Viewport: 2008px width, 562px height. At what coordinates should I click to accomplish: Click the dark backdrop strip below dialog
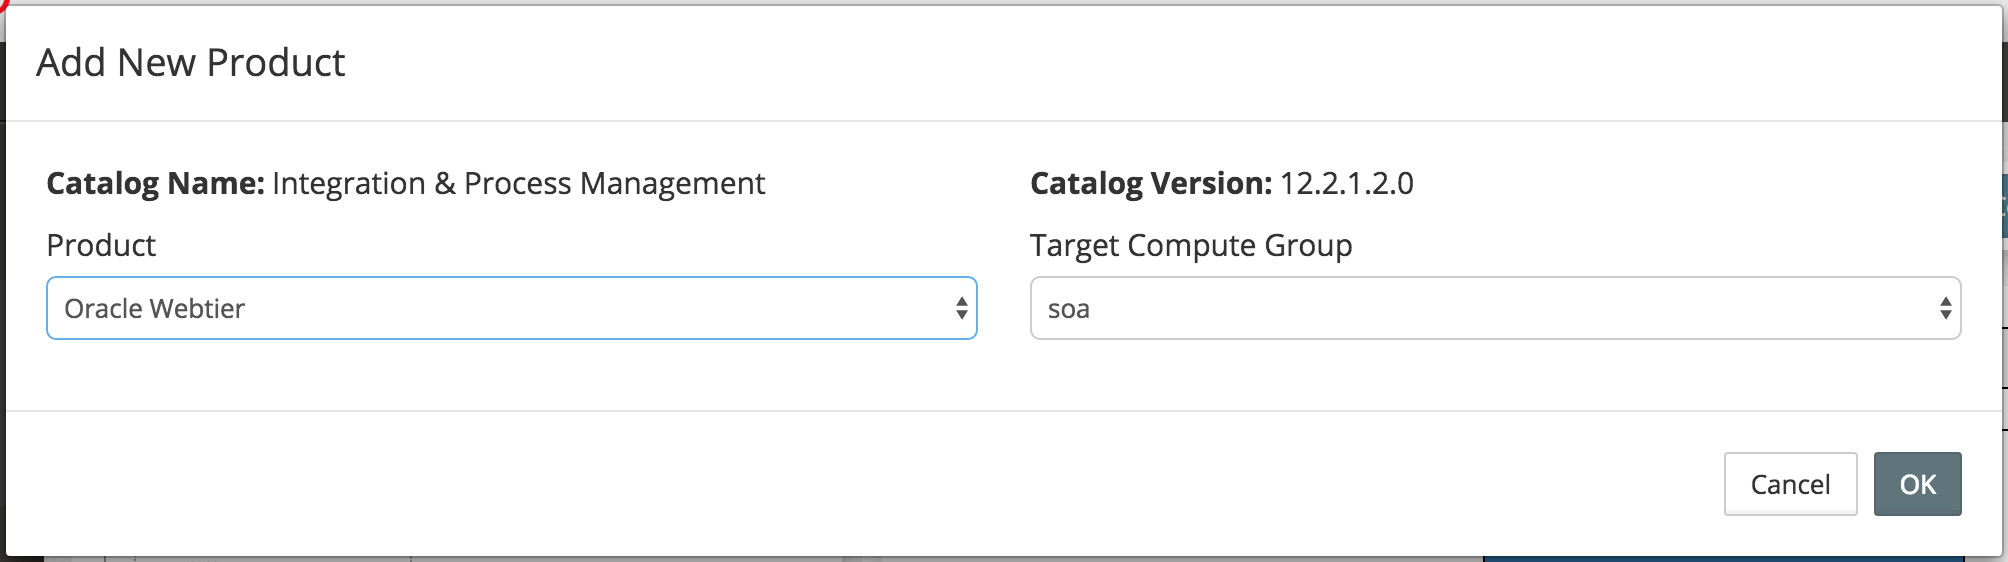click(x=1000, y=559)
